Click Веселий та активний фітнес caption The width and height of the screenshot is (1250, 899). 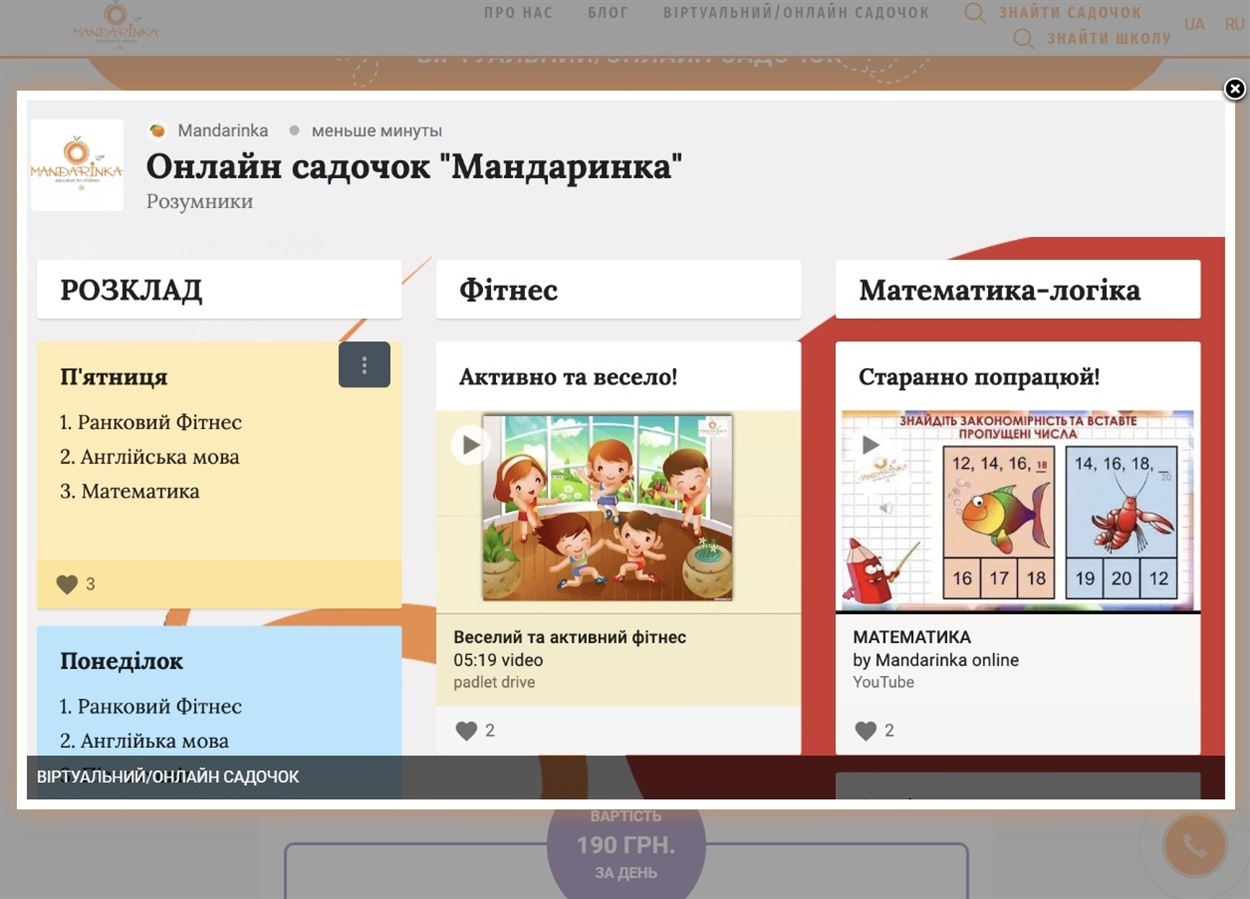point(570,637)
